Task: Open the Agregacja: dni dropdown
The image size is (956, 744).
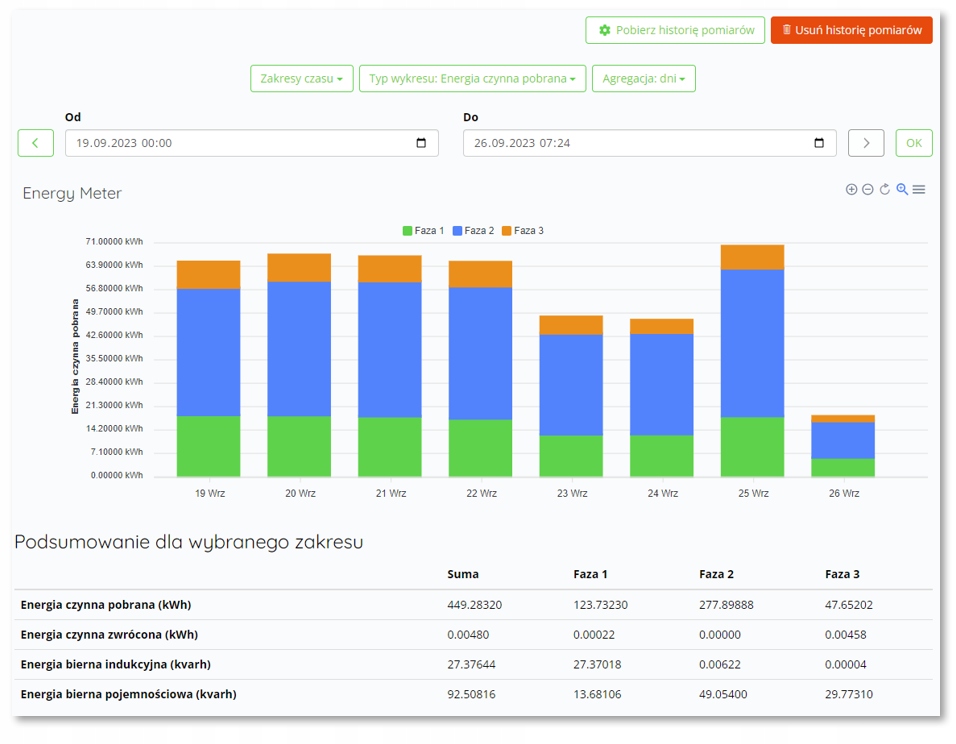Action: 643,79
